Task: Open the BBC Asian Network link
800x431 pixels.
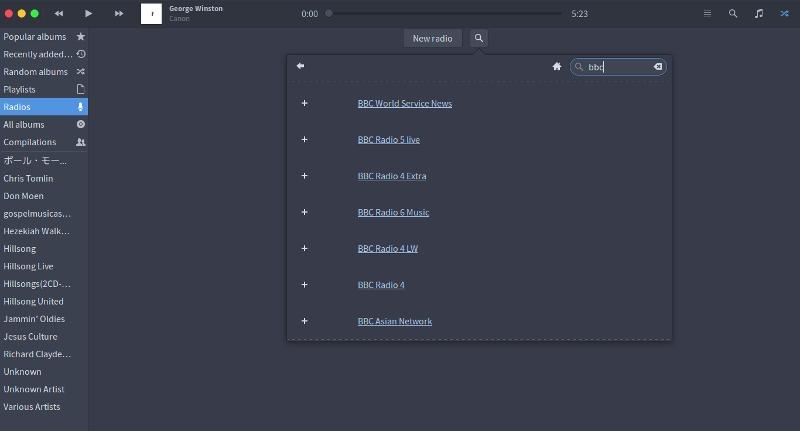Action: [395, 321]
